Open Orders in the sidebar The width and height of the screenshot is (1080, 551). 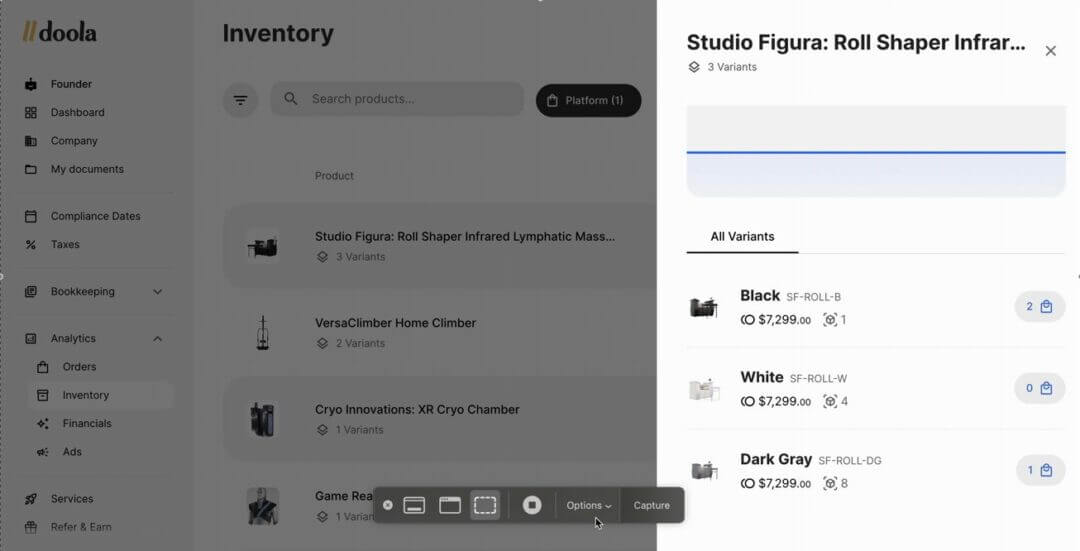(x=79, y=367)
